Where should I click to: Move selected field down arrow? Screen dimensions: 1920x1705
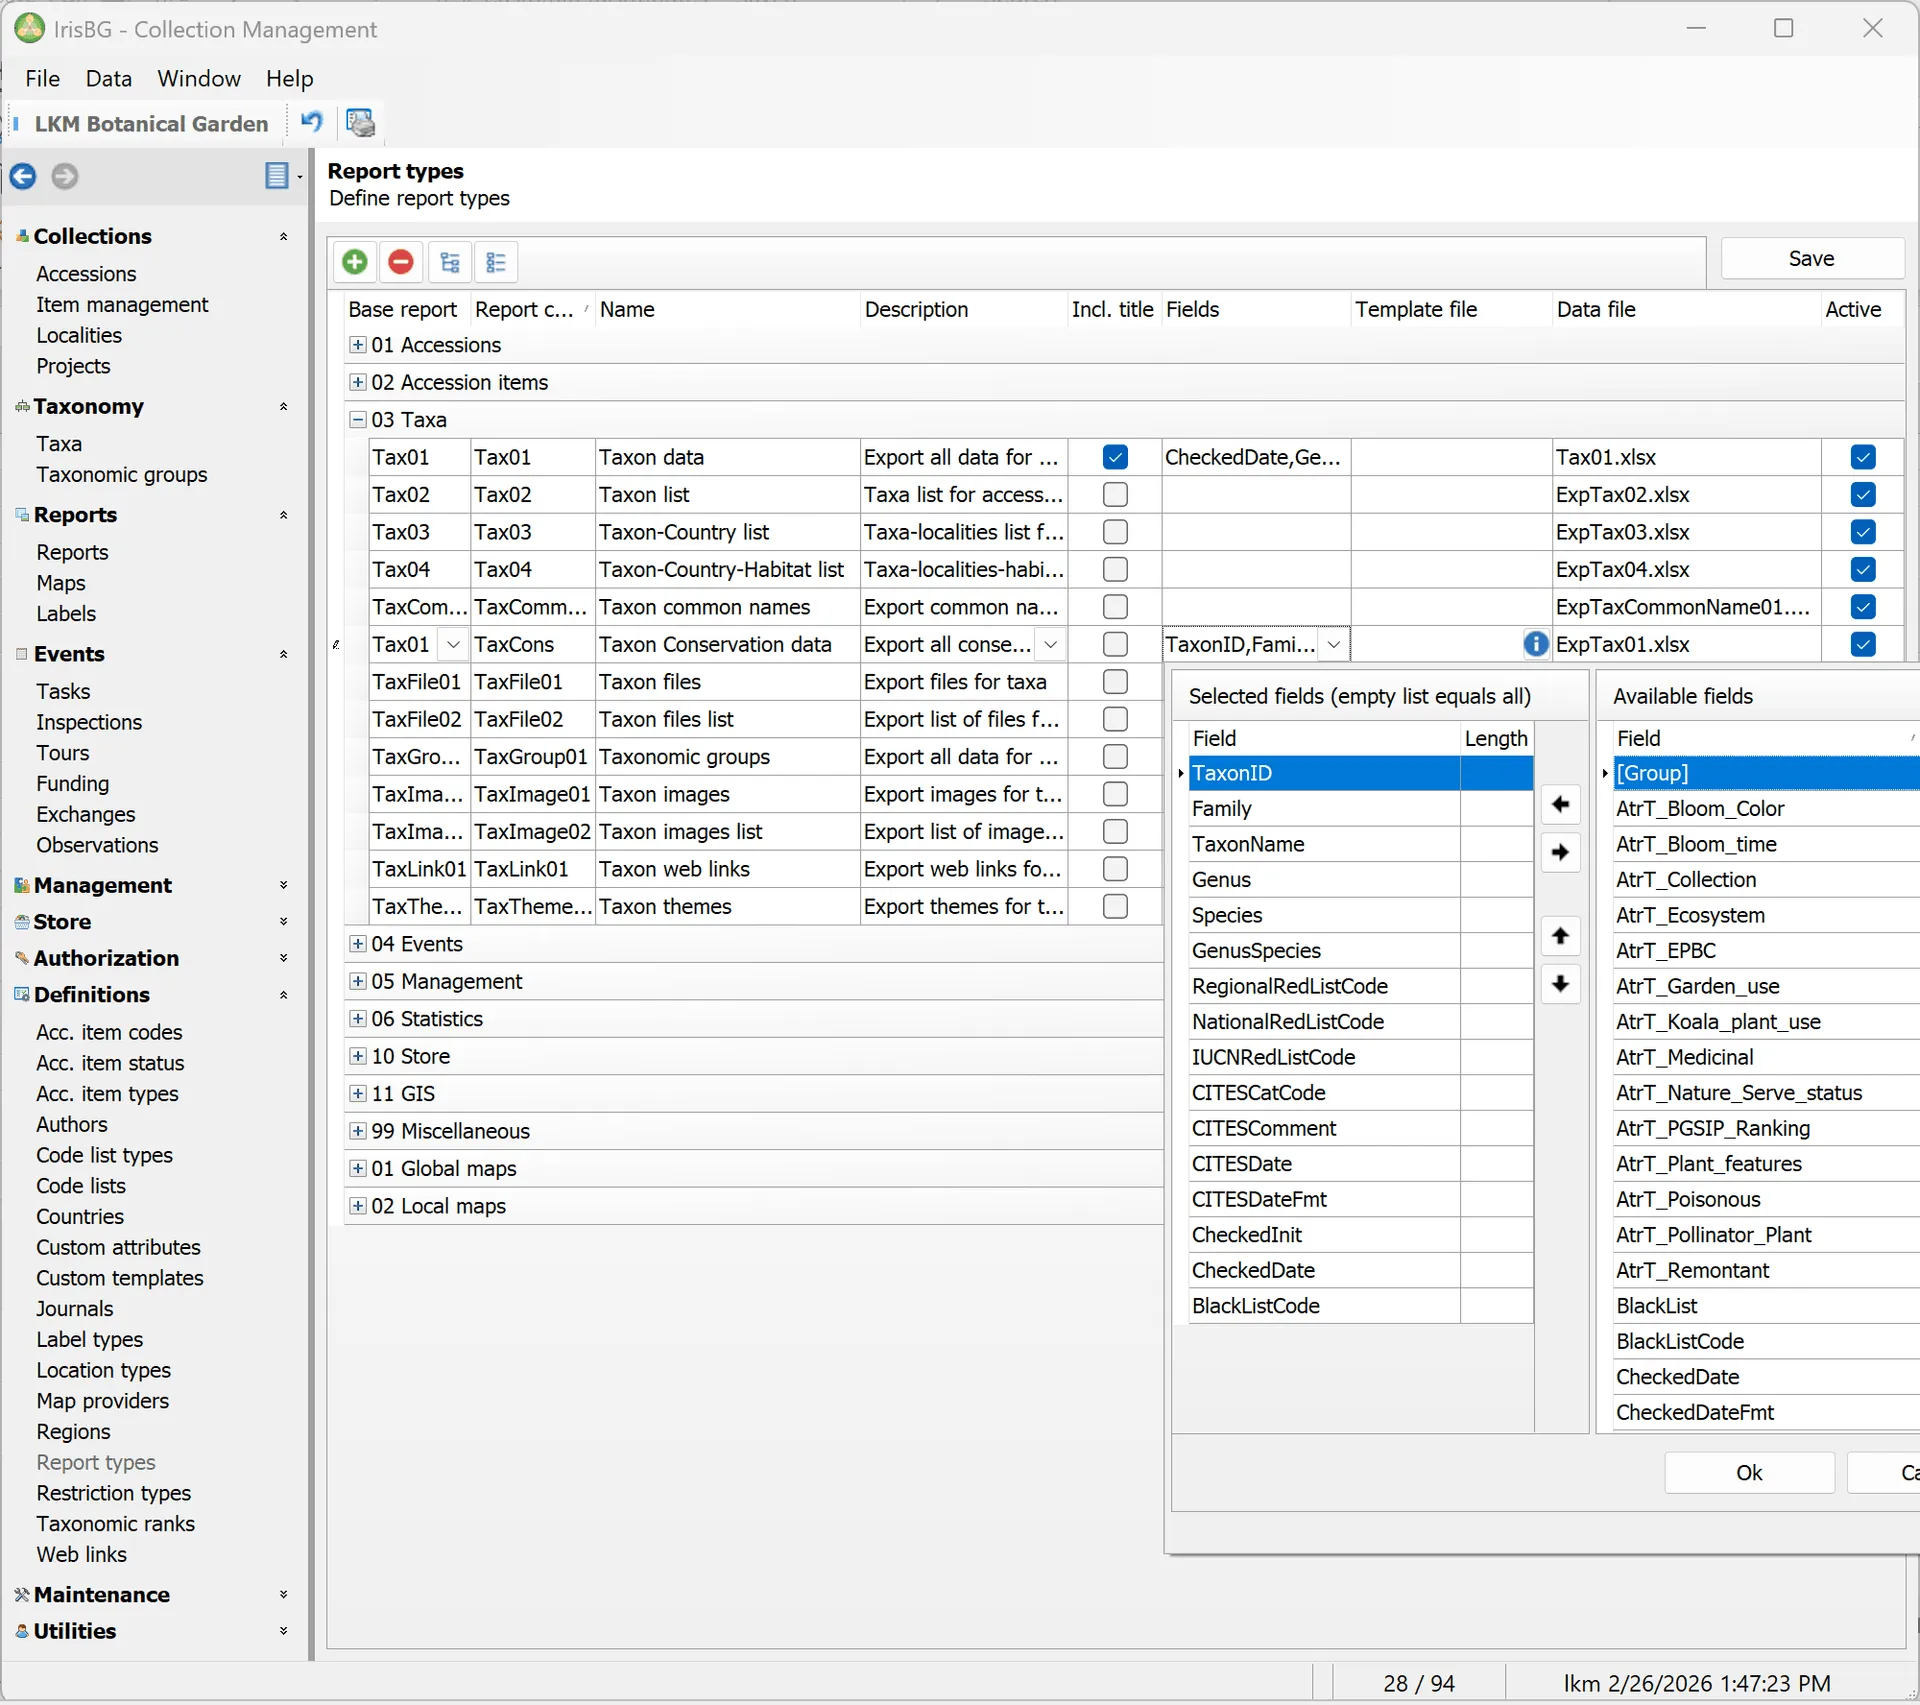click(x=1560, y=984)
